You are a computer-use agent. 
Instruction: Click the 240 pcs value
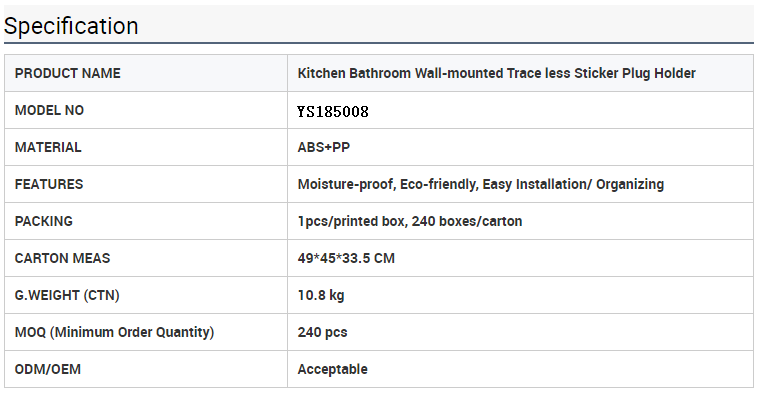322,333
